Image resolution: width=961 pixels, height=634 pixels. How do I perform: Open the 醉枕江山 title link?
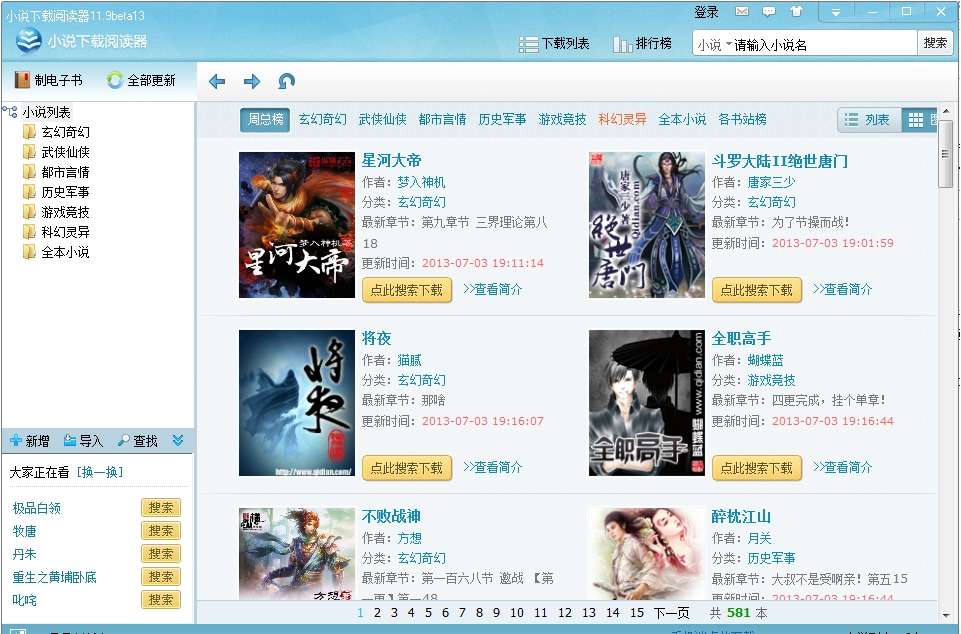coord(741,516)
